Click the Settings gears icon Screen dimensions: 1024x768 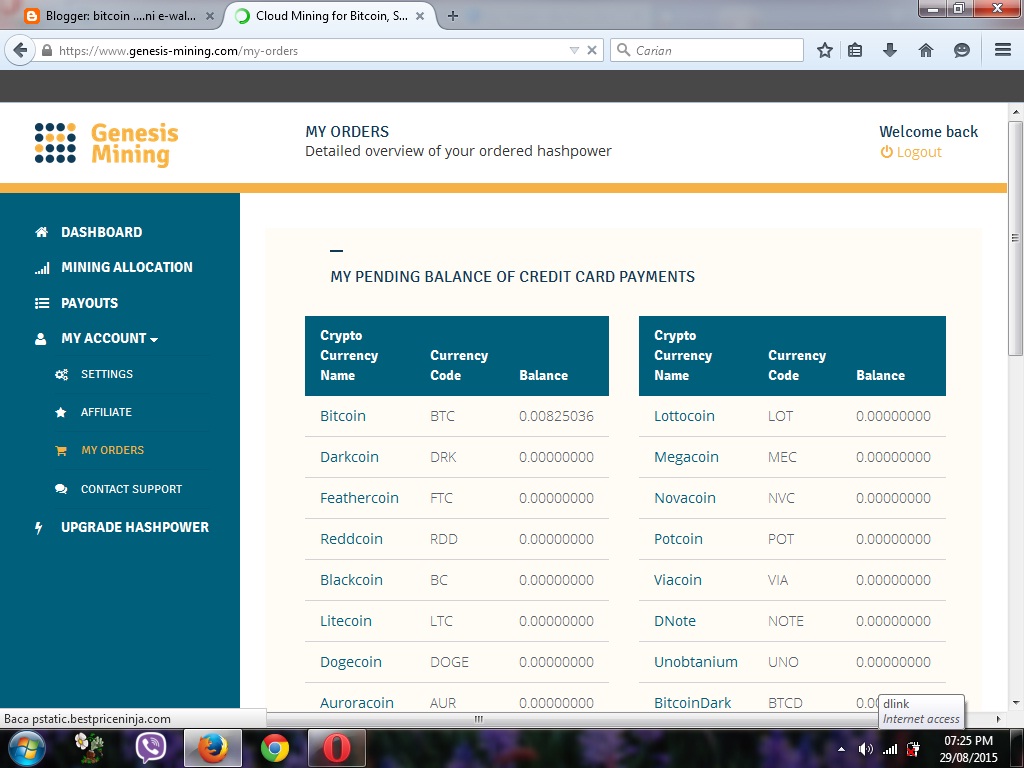pyautogui.click(x=61, y=375)
